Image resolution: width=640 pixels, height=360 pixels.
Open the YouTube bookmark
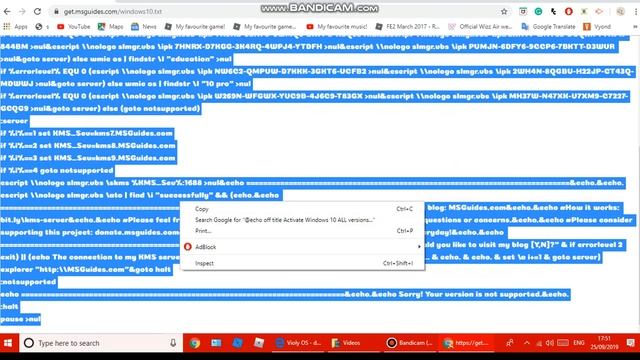pos(74,27)
